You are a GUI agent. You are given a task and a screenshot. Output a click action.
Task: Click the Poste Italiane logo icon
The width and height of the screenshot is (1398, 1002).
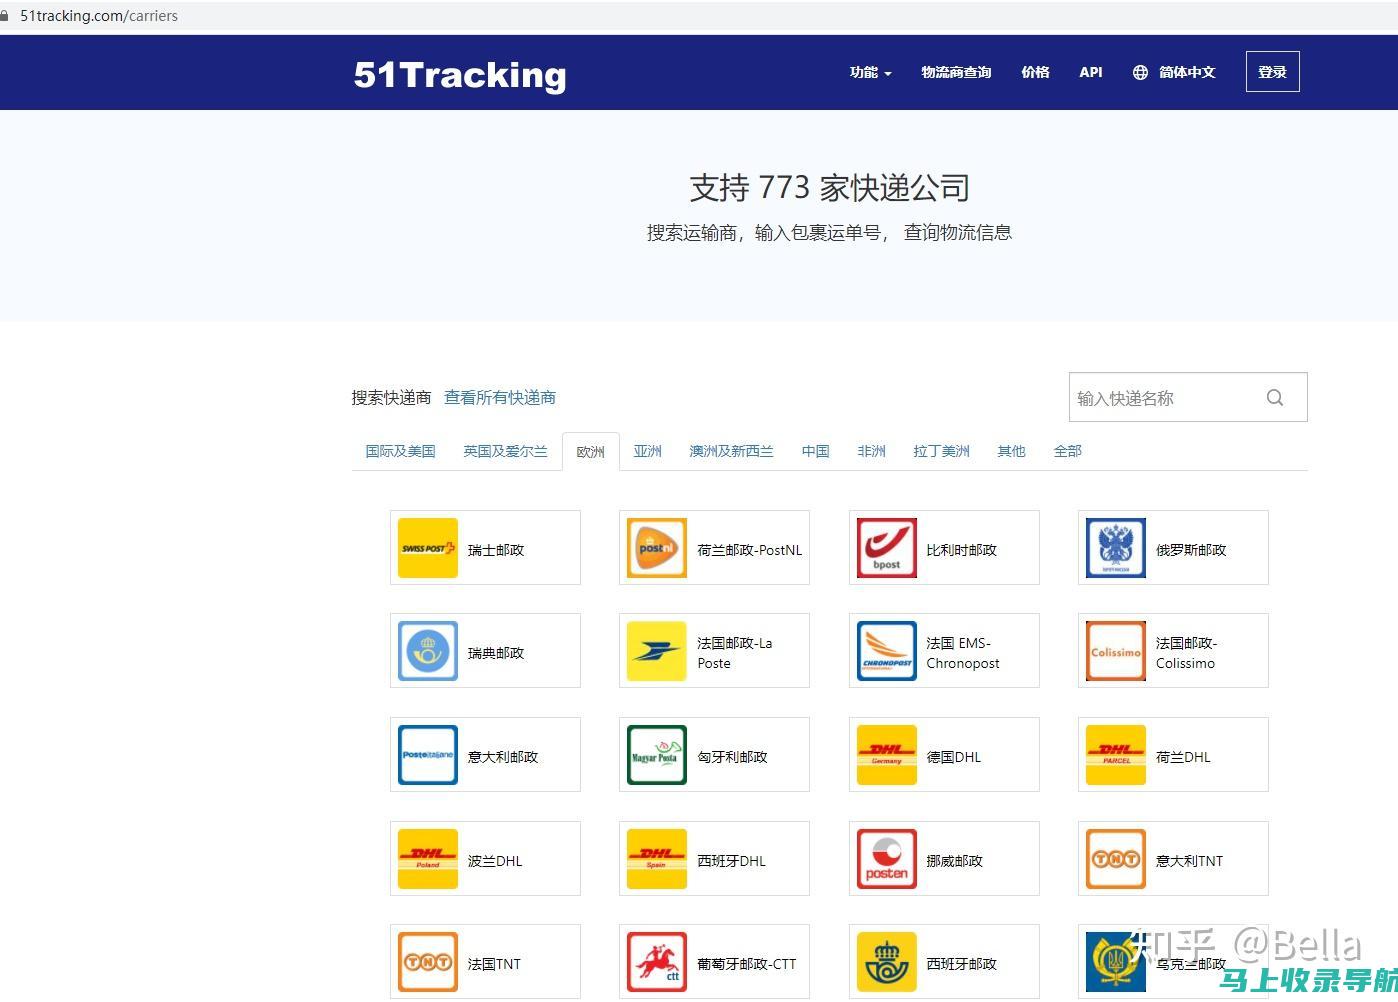pyautogui.click(x=428, y=755)
